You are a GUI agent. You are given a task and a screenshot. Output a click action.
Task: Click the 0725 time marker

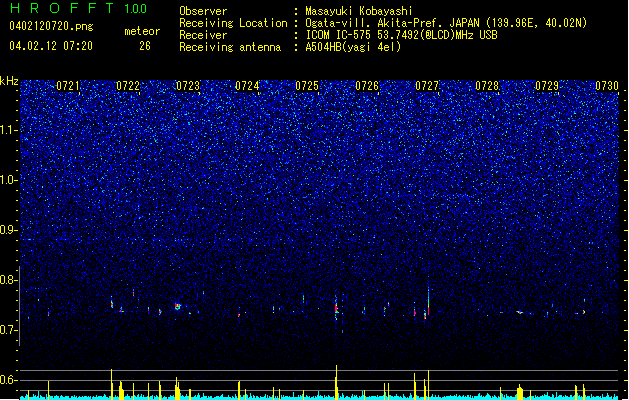point(307,86)
